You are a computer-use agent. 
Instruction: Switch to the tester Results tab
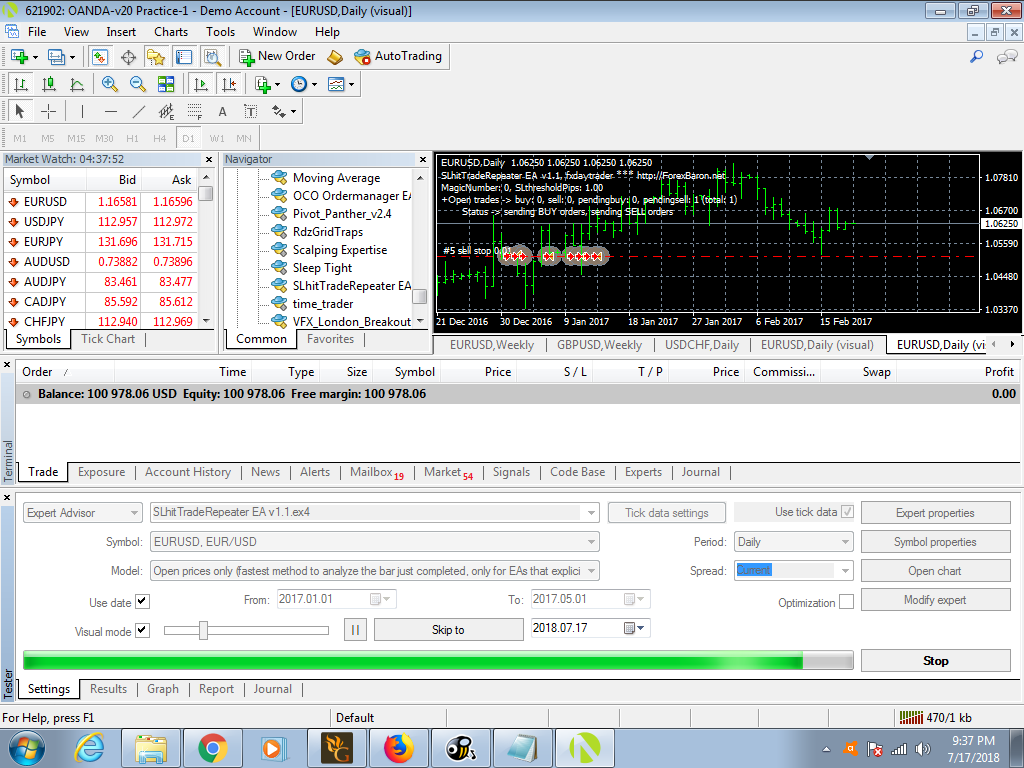pos(108,689)
